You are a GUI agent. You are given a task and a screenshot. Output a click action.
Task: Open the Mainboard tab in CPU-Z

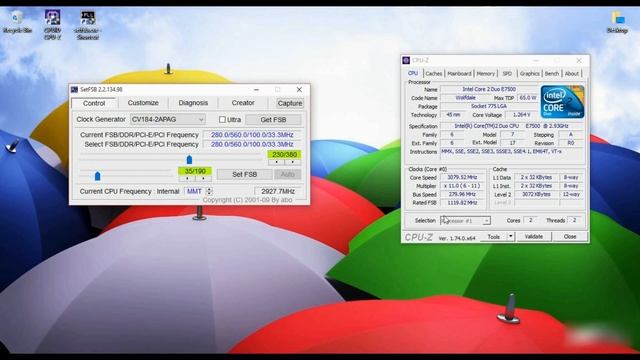459,73
